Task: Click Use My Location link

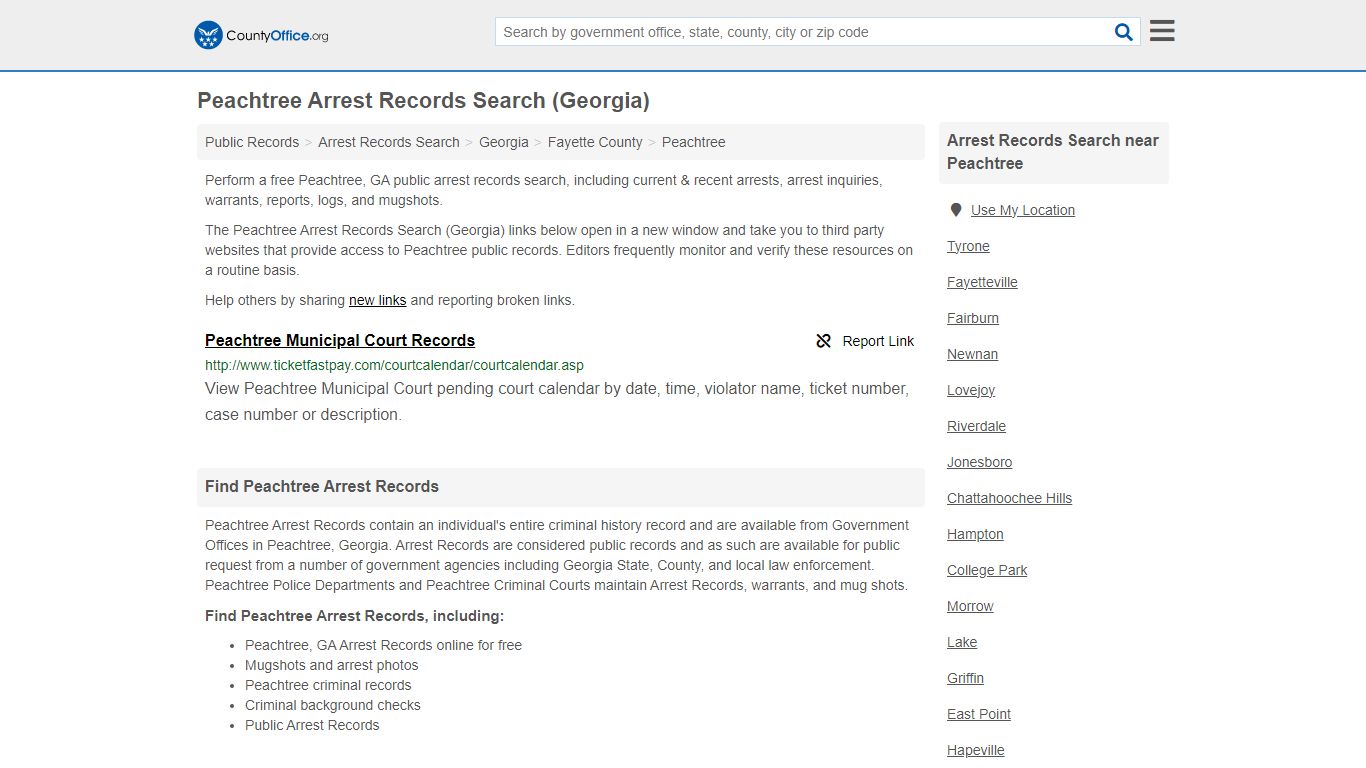Action: [x=1023, y=210]
